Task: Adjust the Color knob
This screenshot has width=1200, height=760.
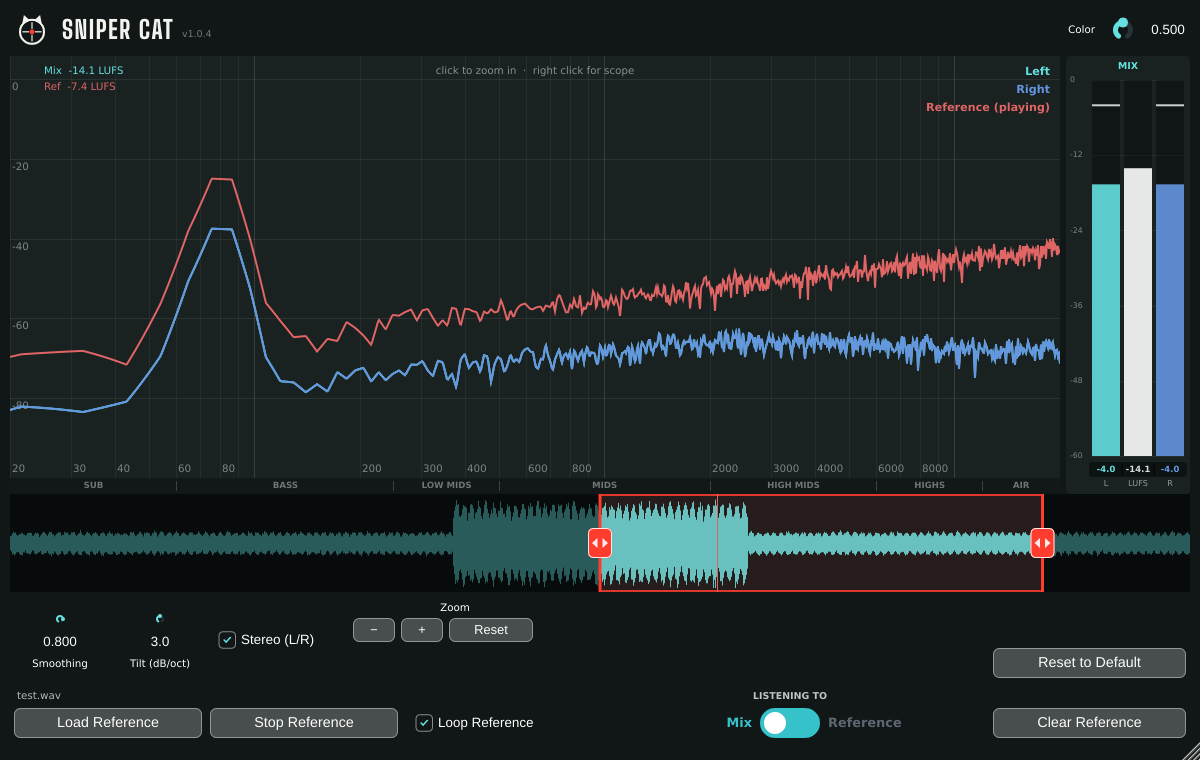Action: coord(1122,29)
